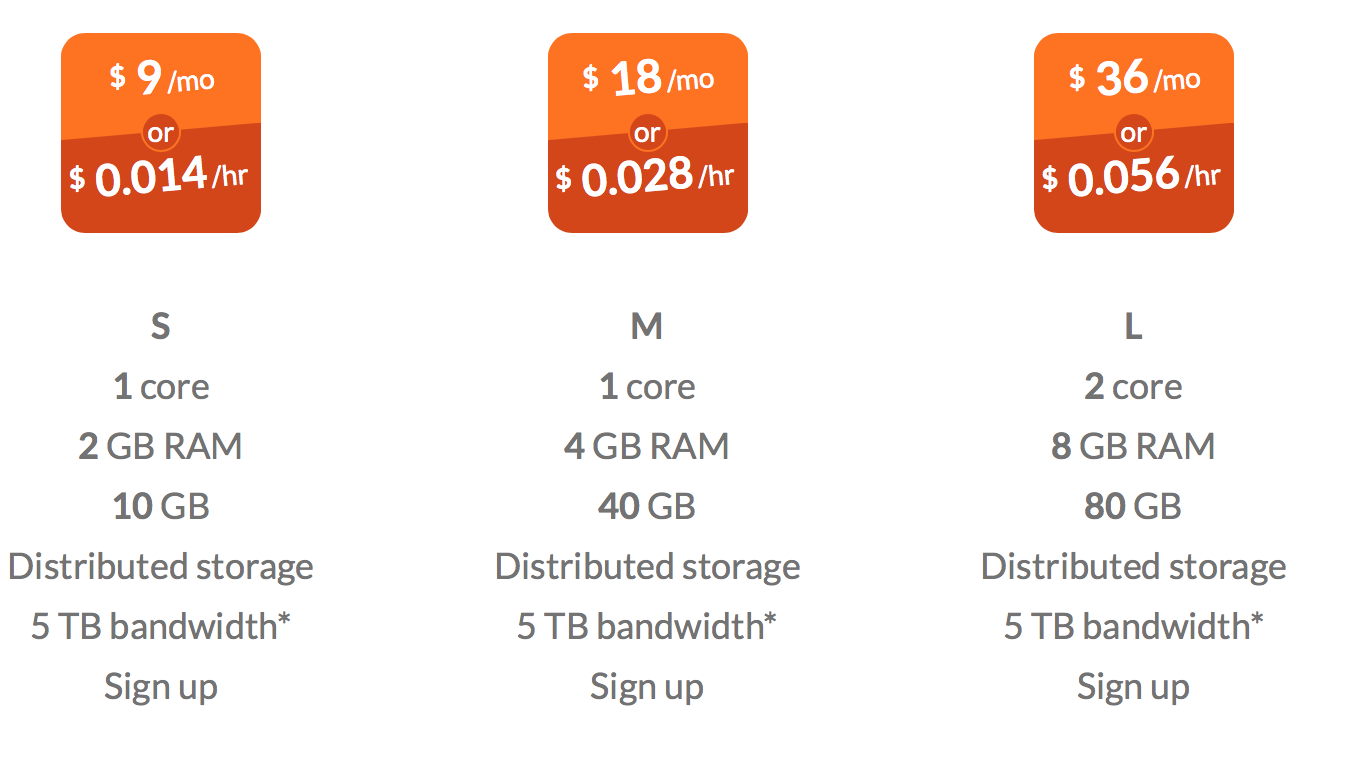Screen dimensions: 1368x768
Task: Click the $18/mo price badge for plan M
Action: pos(647,78)
